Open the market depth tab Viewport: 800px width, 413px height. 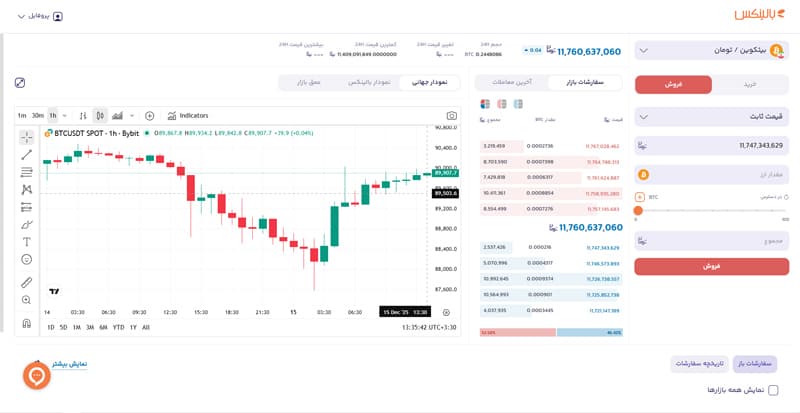309,83
